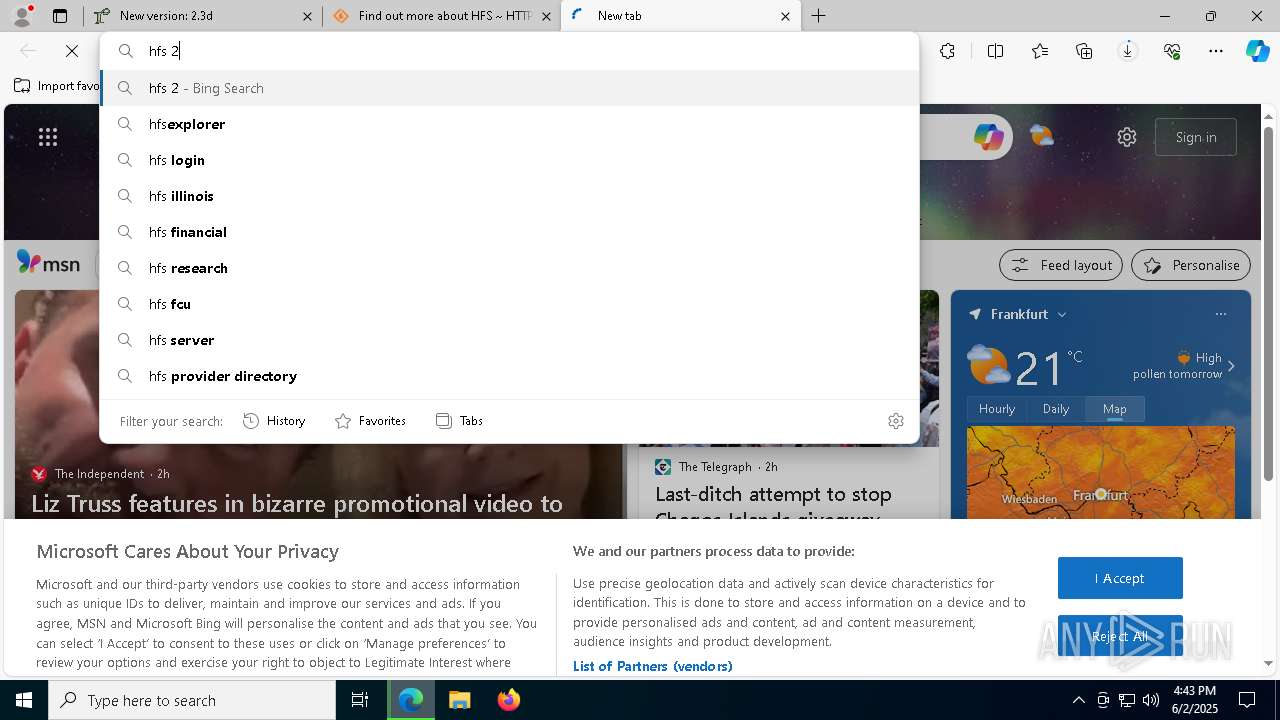Select the 'hfs provider directory' suggestion
This screenshot has width=1280, height=720.
click(510, 376)
